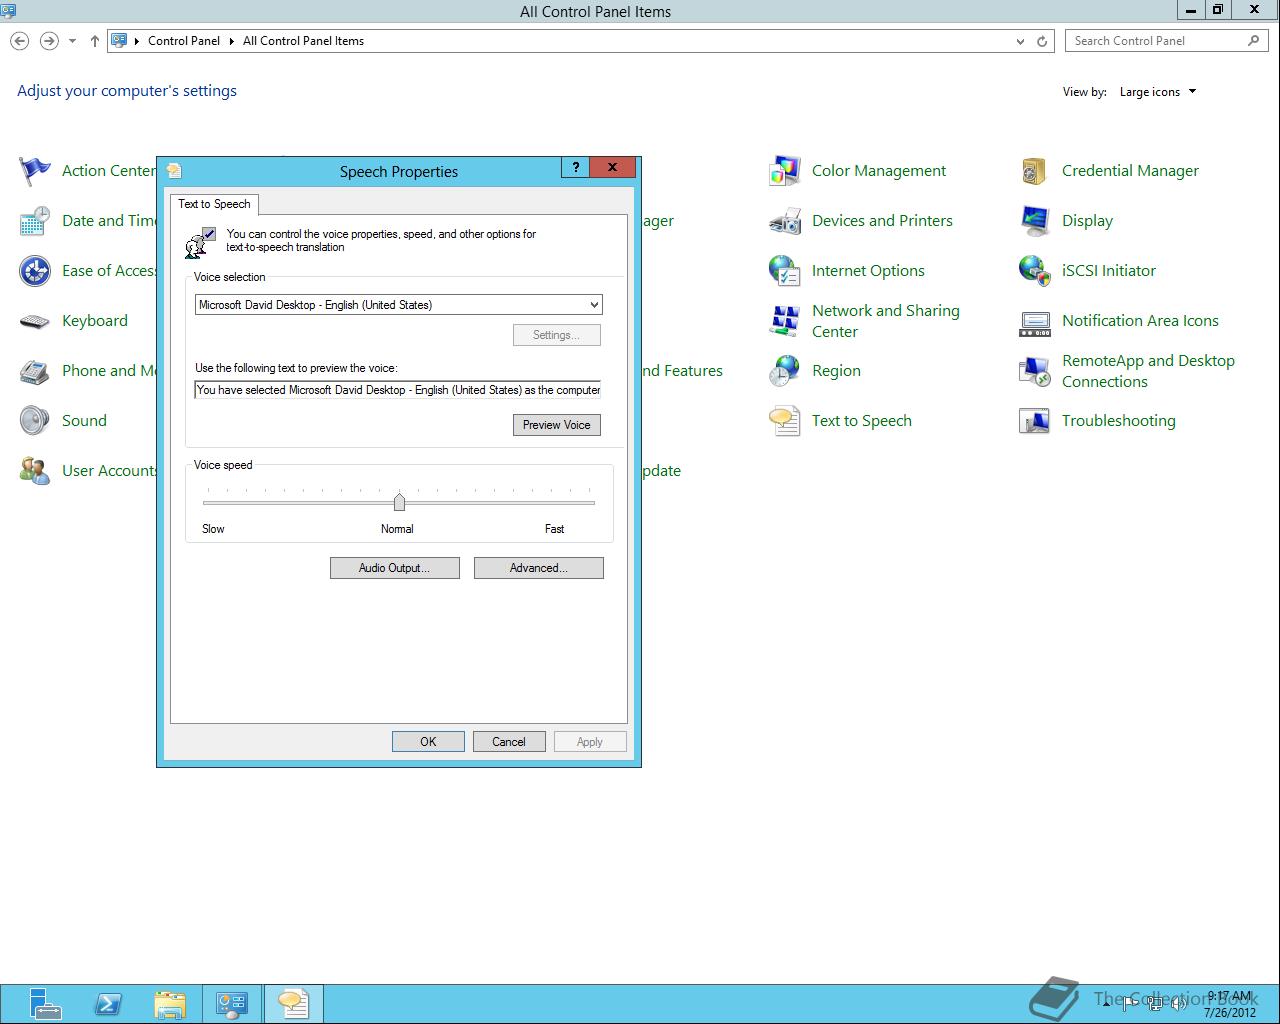1280x1024 pixels.
Task: Expand the Voice selection dropdown
Action: coord(594,305)
